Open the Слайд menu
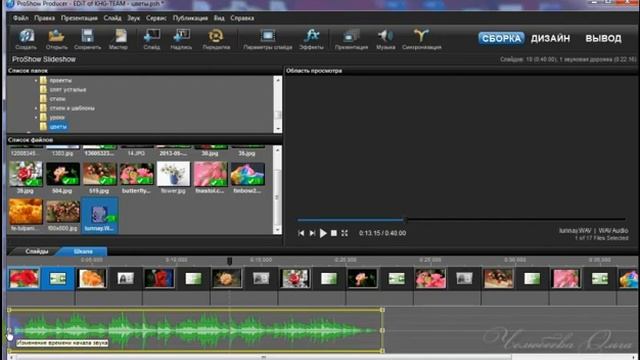The height and width of the screenshot is (360, 640). click(x=112, y=18)
